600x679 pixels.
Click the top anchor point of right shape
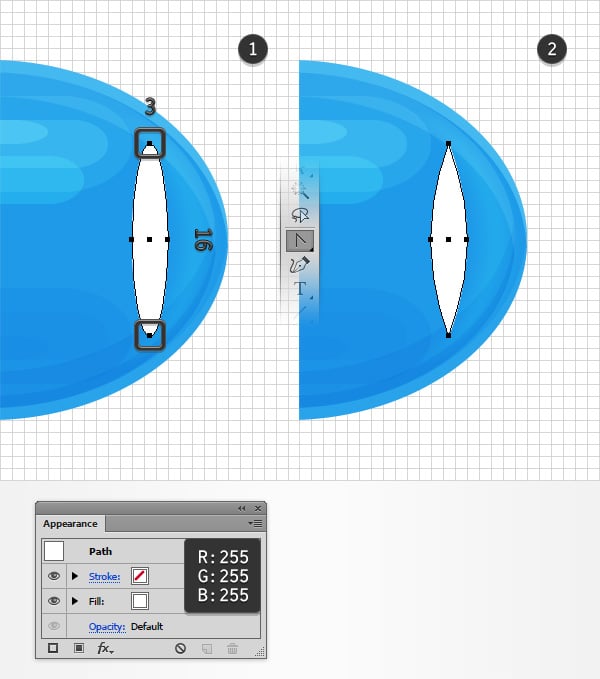click(448, 143)
